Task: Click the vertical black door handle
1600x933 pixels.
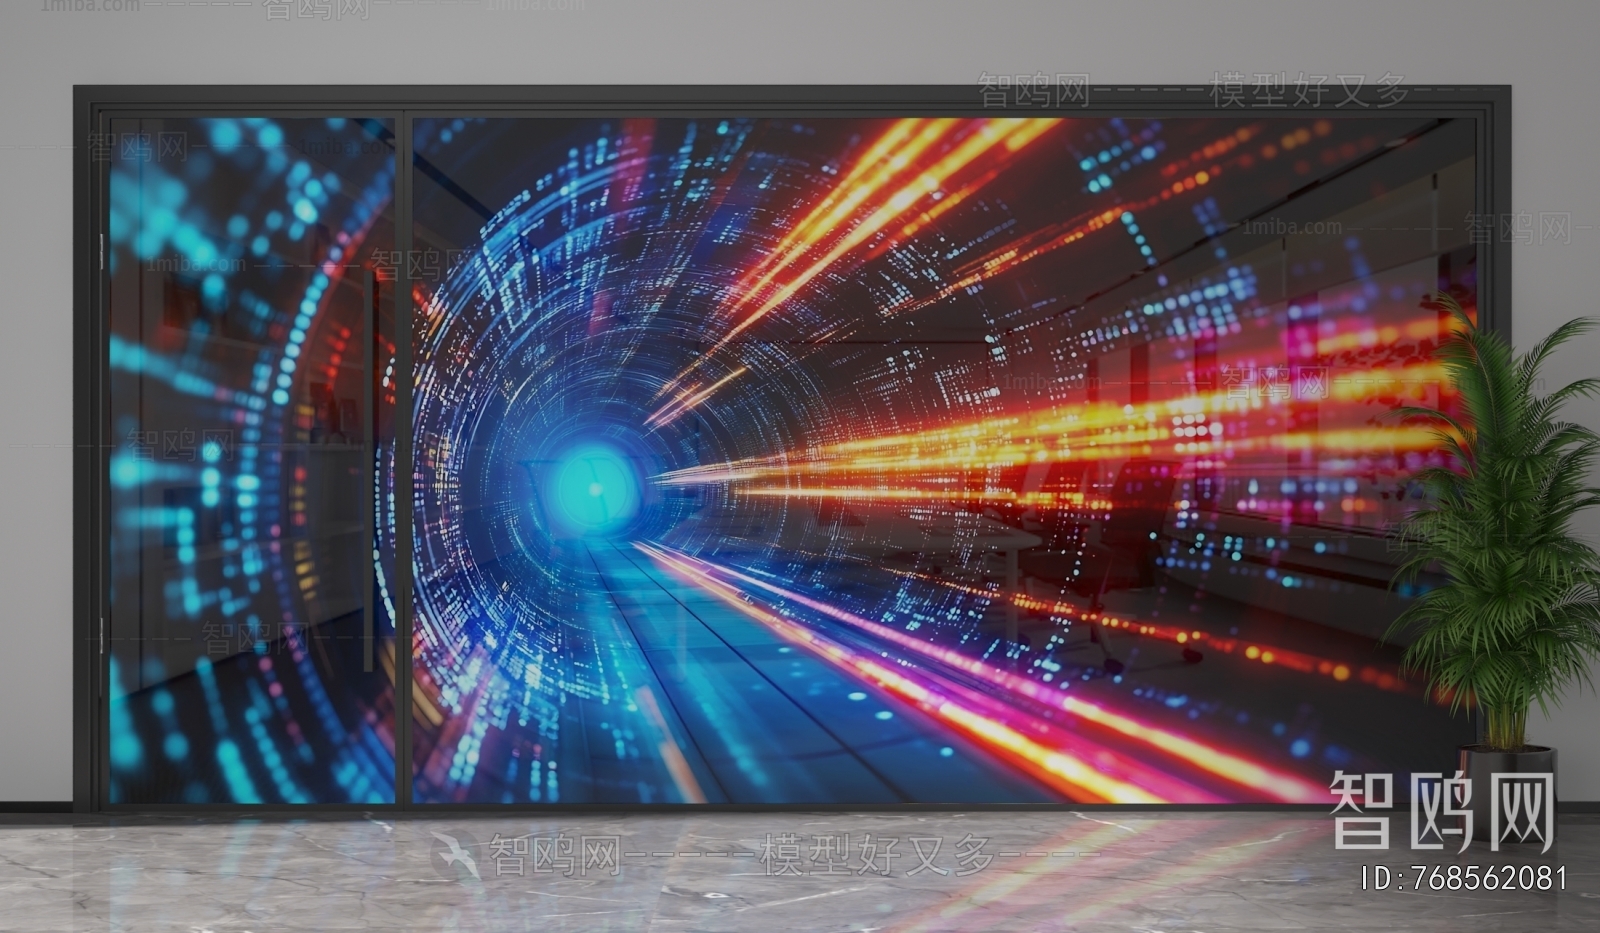Action: [370, 470]
